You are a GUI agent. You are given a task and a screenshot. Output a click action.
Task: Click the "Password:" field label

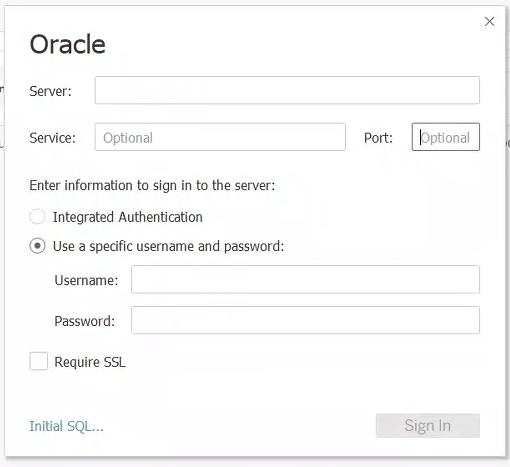coord(85,321)
